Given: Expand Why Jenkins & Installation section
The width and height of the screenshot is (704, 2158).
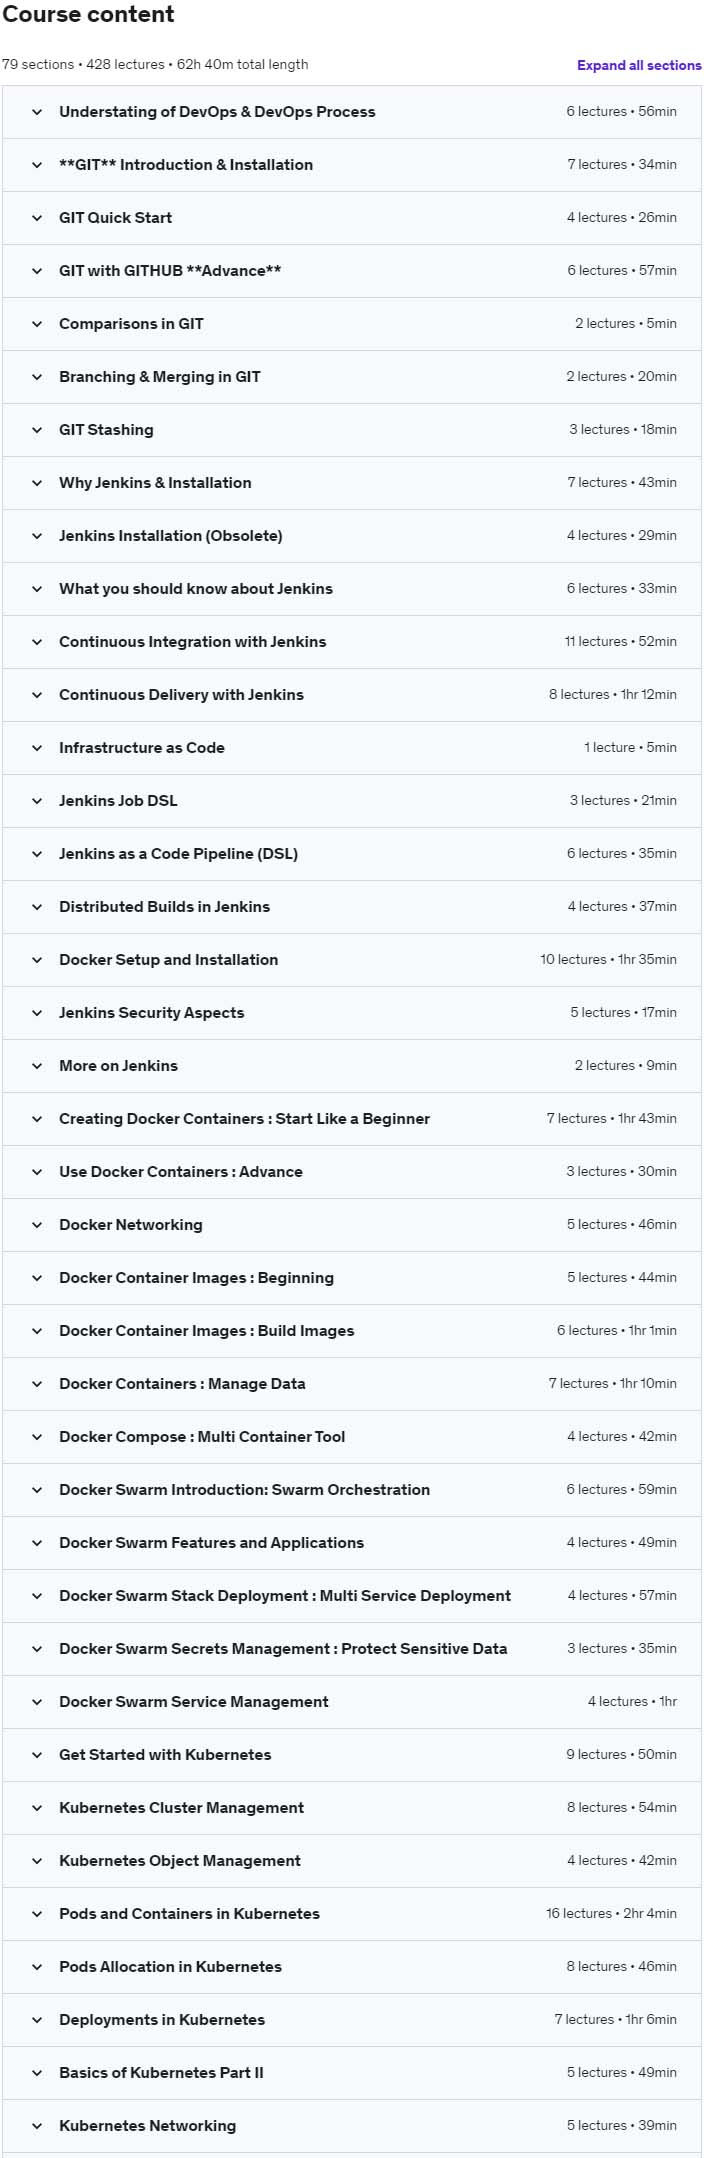Looking at the screenshot, I should (352, 483).
